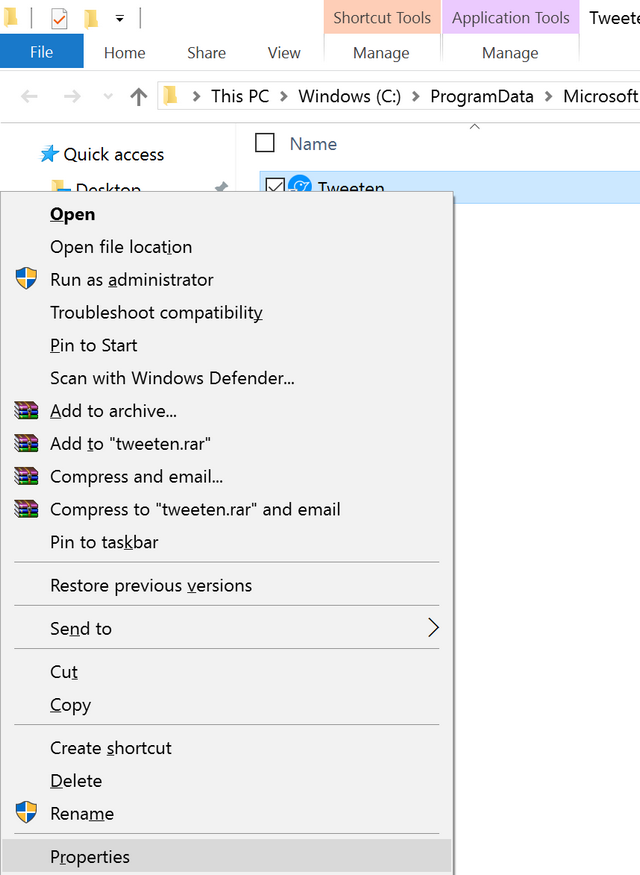Click This PC in the address bar

tap(240, 97)
